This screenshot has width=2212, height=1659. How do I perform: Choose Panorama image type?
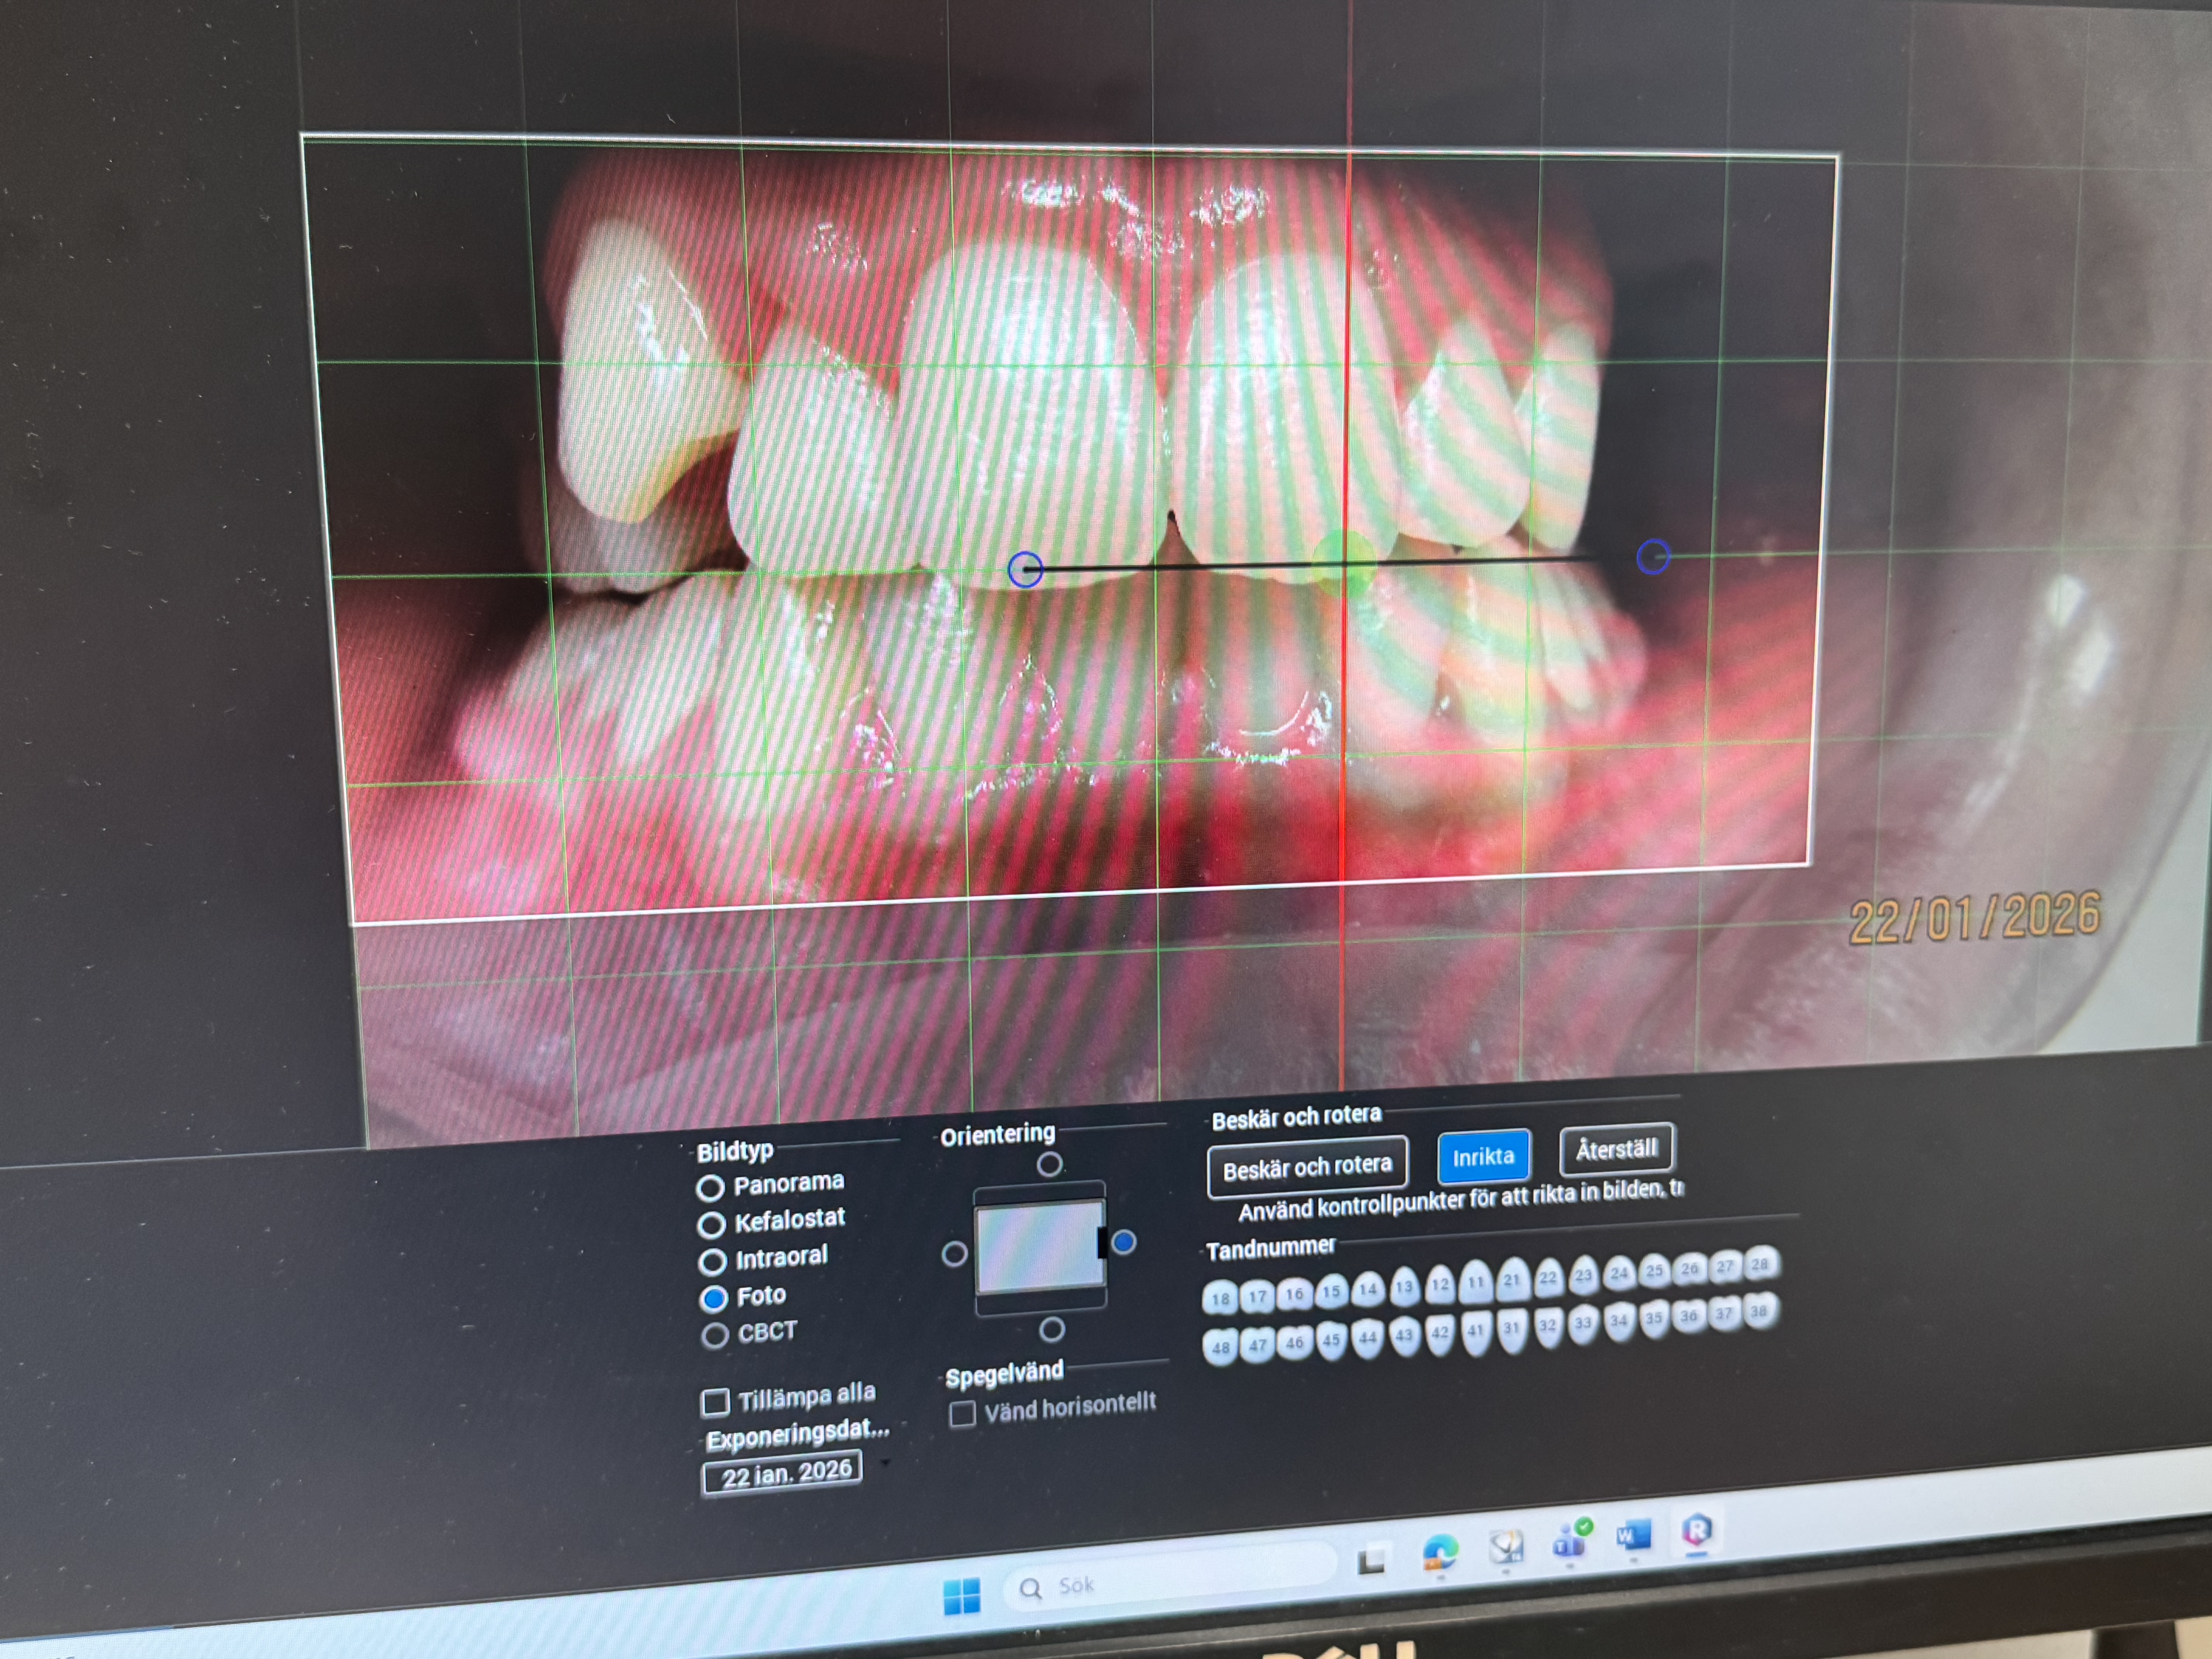click(711, 1188)
